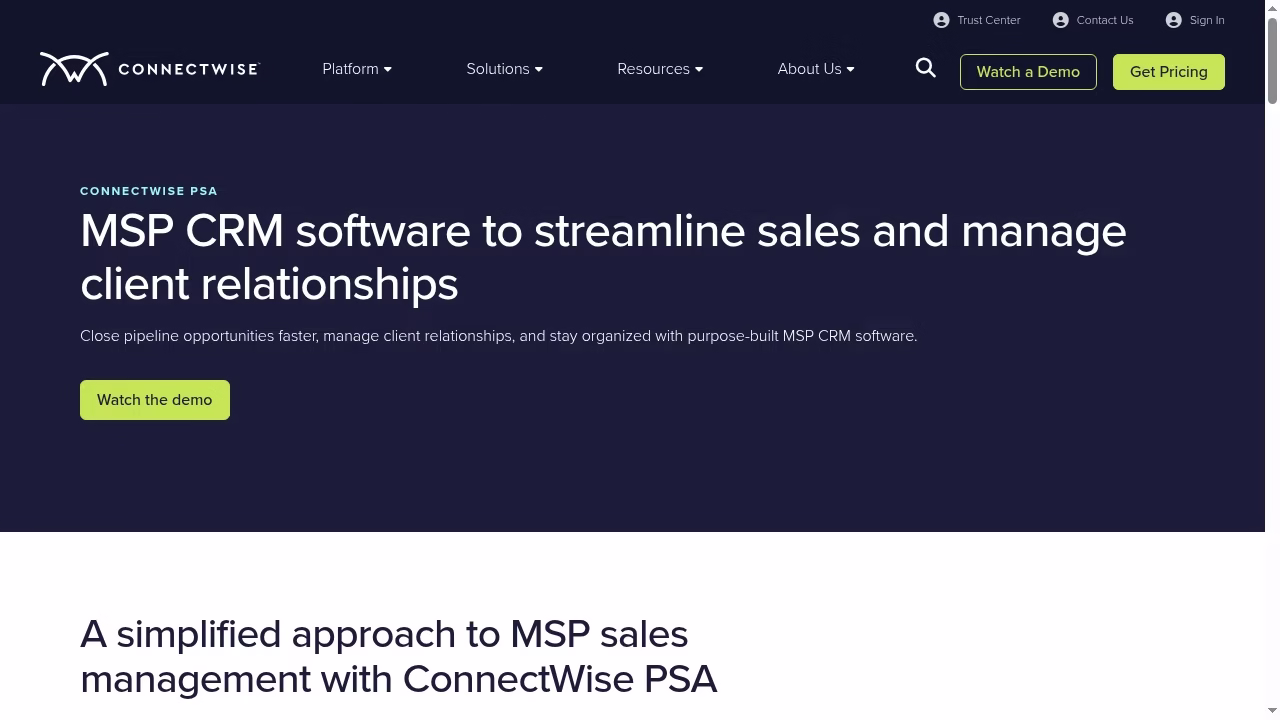
Task: Click the Trust Center person icon
Action: click(941, 20)
